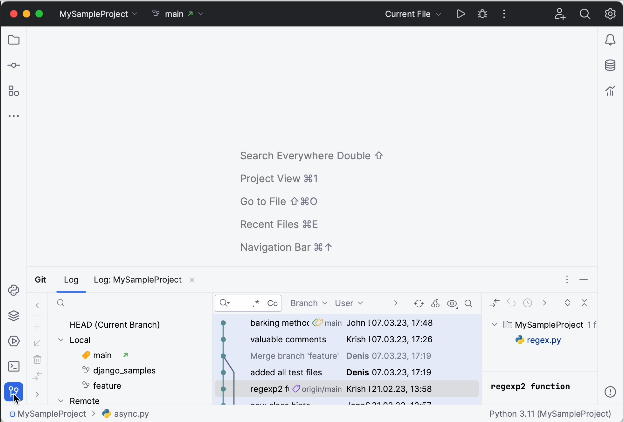
Task: Switch to Log: MySampleProject tab
Action: [x=138, y=280]
